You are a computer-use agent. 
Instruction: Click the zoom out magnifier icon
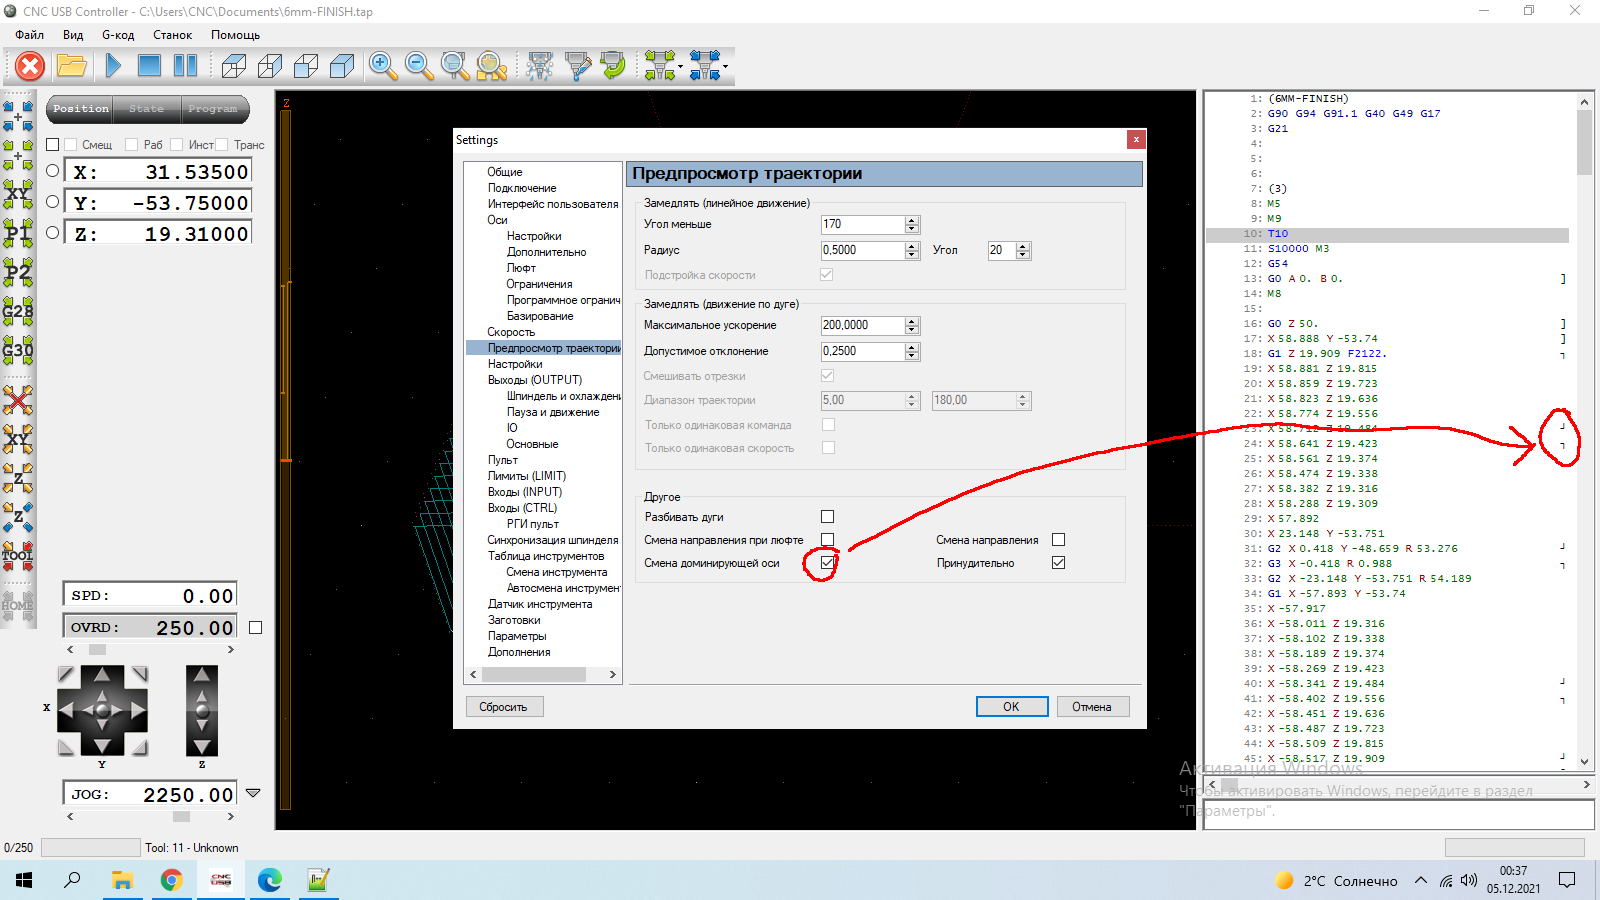coord(420,66)
